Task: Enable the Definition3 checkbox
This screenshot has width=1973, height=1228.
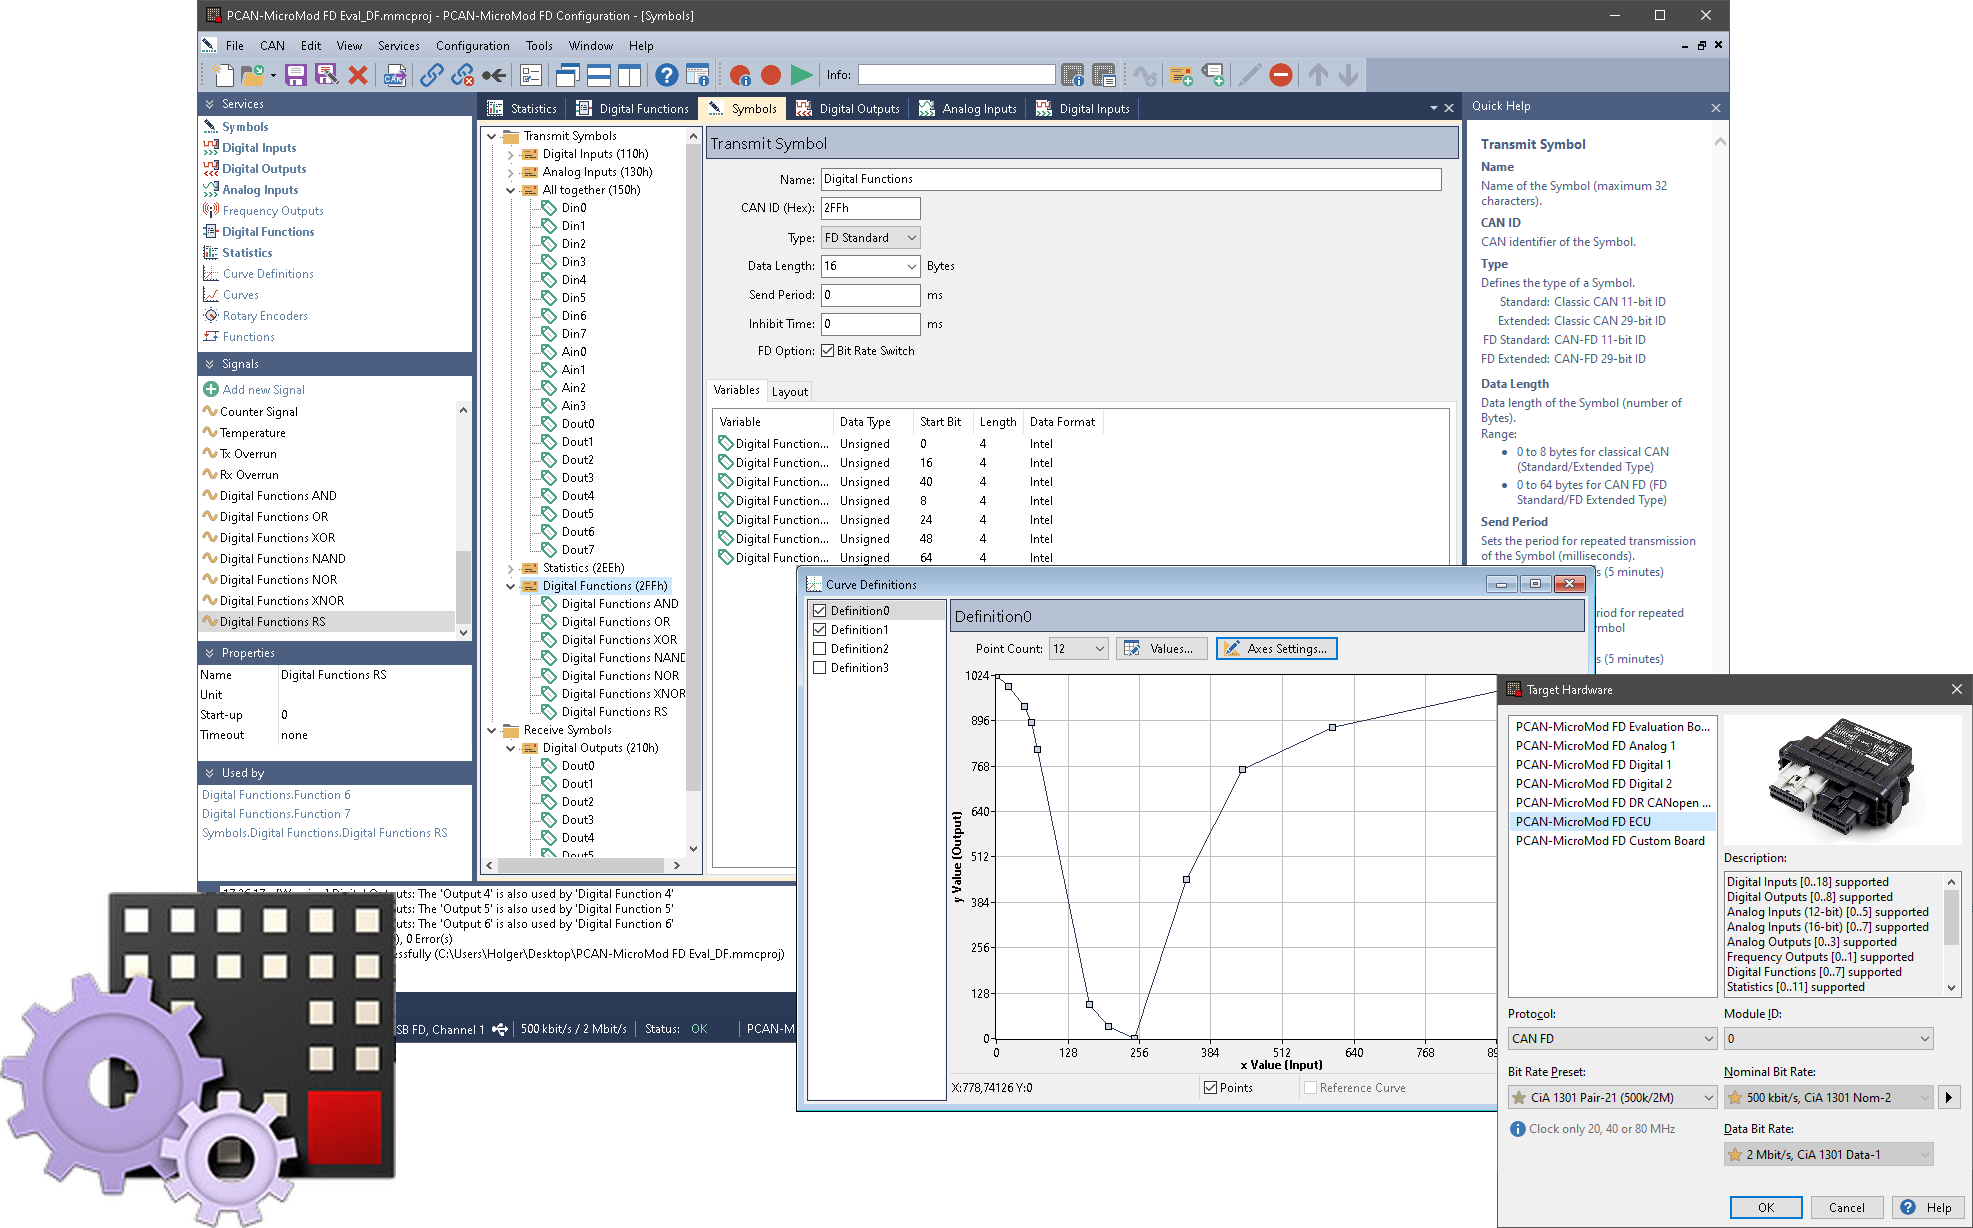Action: tap(820, 668)
